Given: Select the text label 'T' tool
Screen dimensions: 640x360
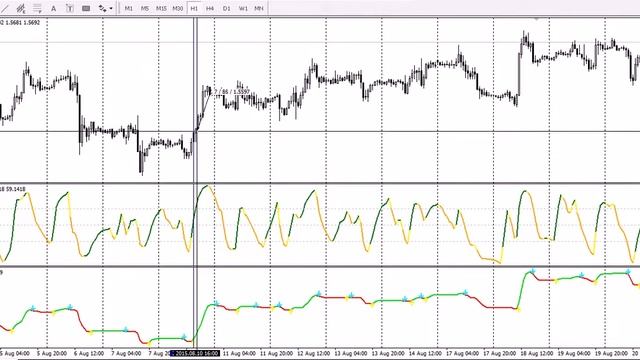Looking at the screenshot, I should click(70, 8).
